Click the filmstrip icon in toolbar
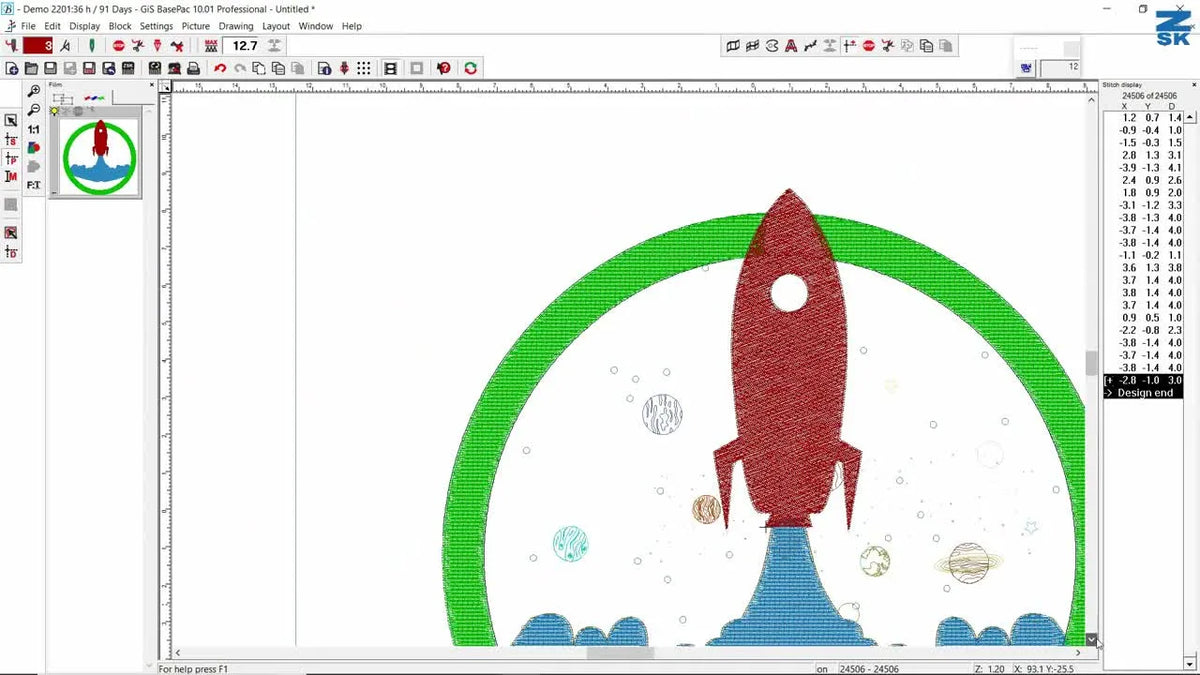Screen dimensions: 1200x675 391,68
